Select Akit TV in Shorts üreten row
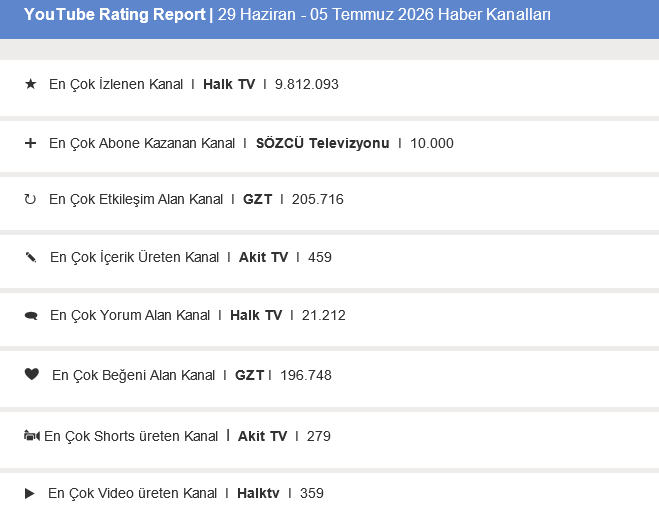The height and width of the screenshot is (517, 659). tap(263, 436)
